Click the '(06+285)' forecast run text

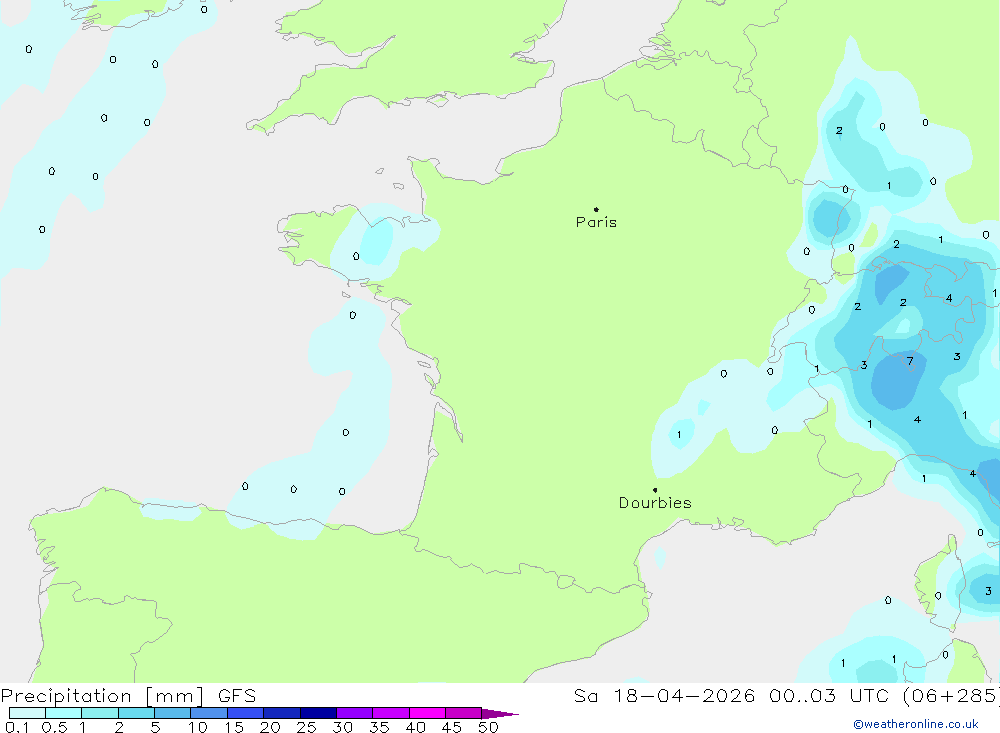(952, 695)
